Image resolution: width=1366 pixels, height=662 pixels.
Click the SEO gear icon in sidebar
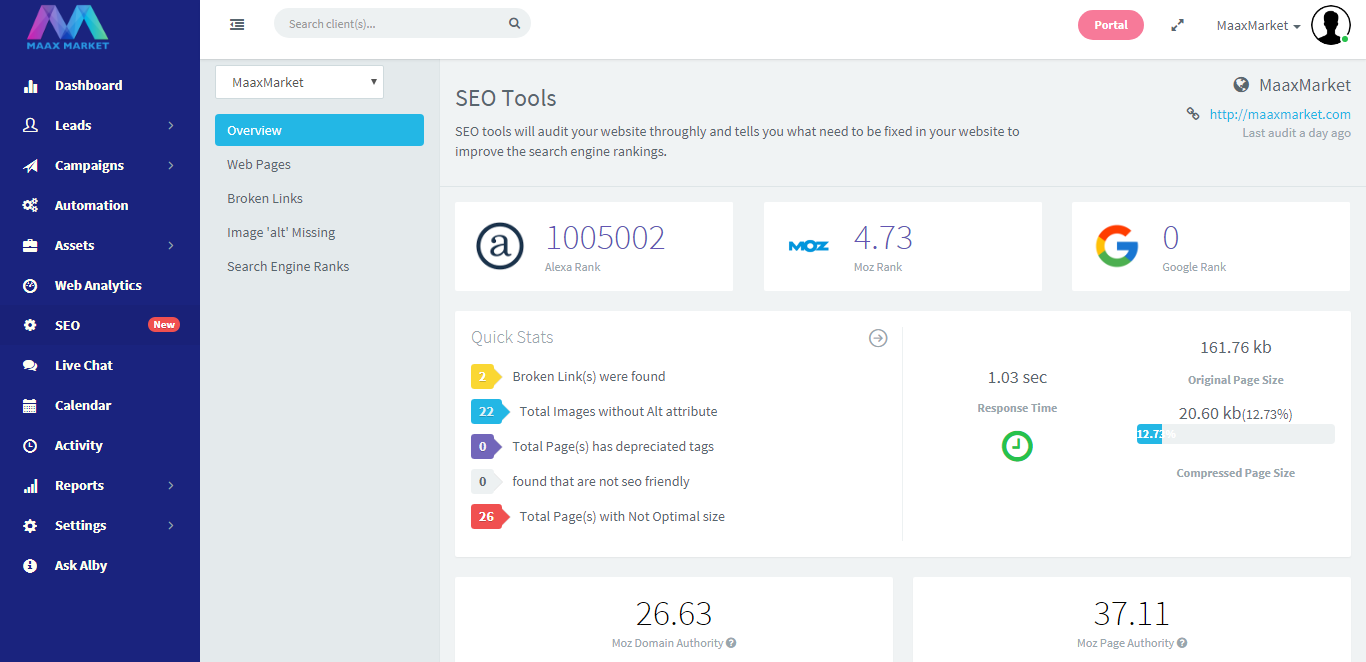coord(31,325)
